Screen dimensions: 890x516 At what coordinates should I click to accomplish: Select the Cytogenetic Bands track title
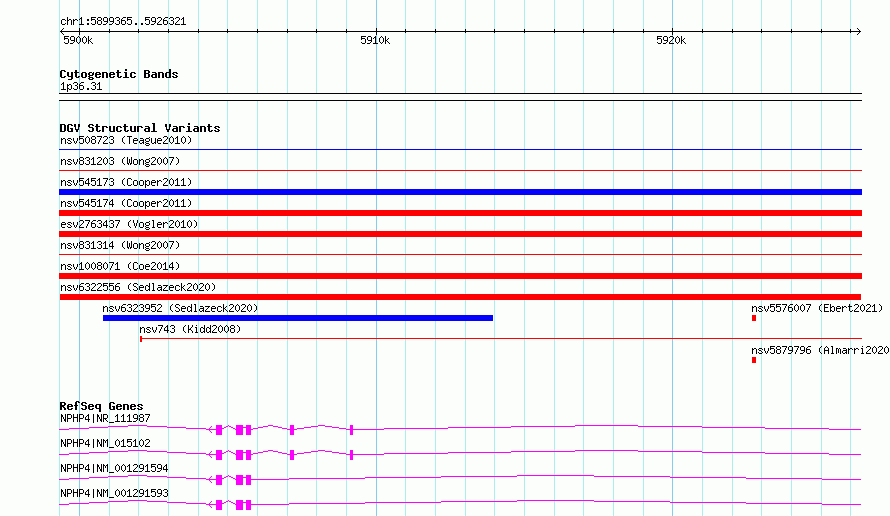click(119, 74)
